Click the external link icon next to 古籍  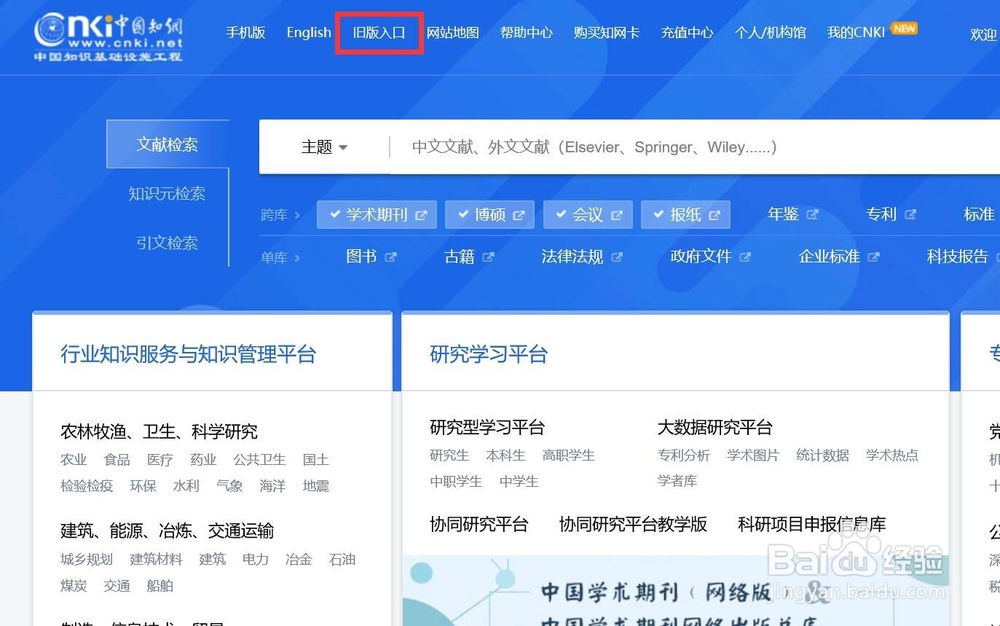coord(488,255)
